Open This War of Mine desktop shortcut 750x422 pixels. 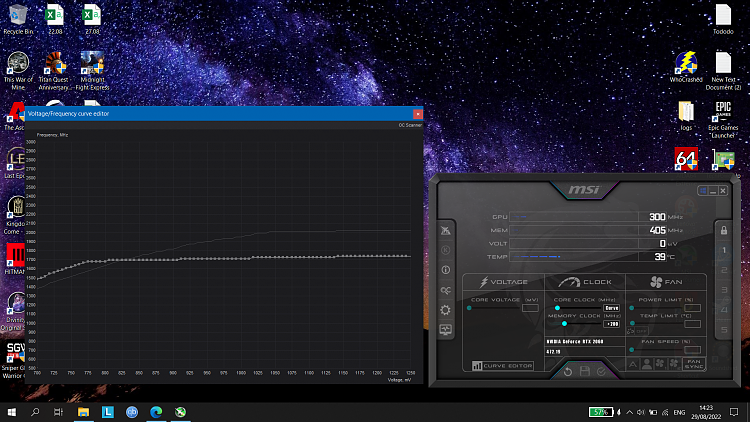[x=18, y=71]
